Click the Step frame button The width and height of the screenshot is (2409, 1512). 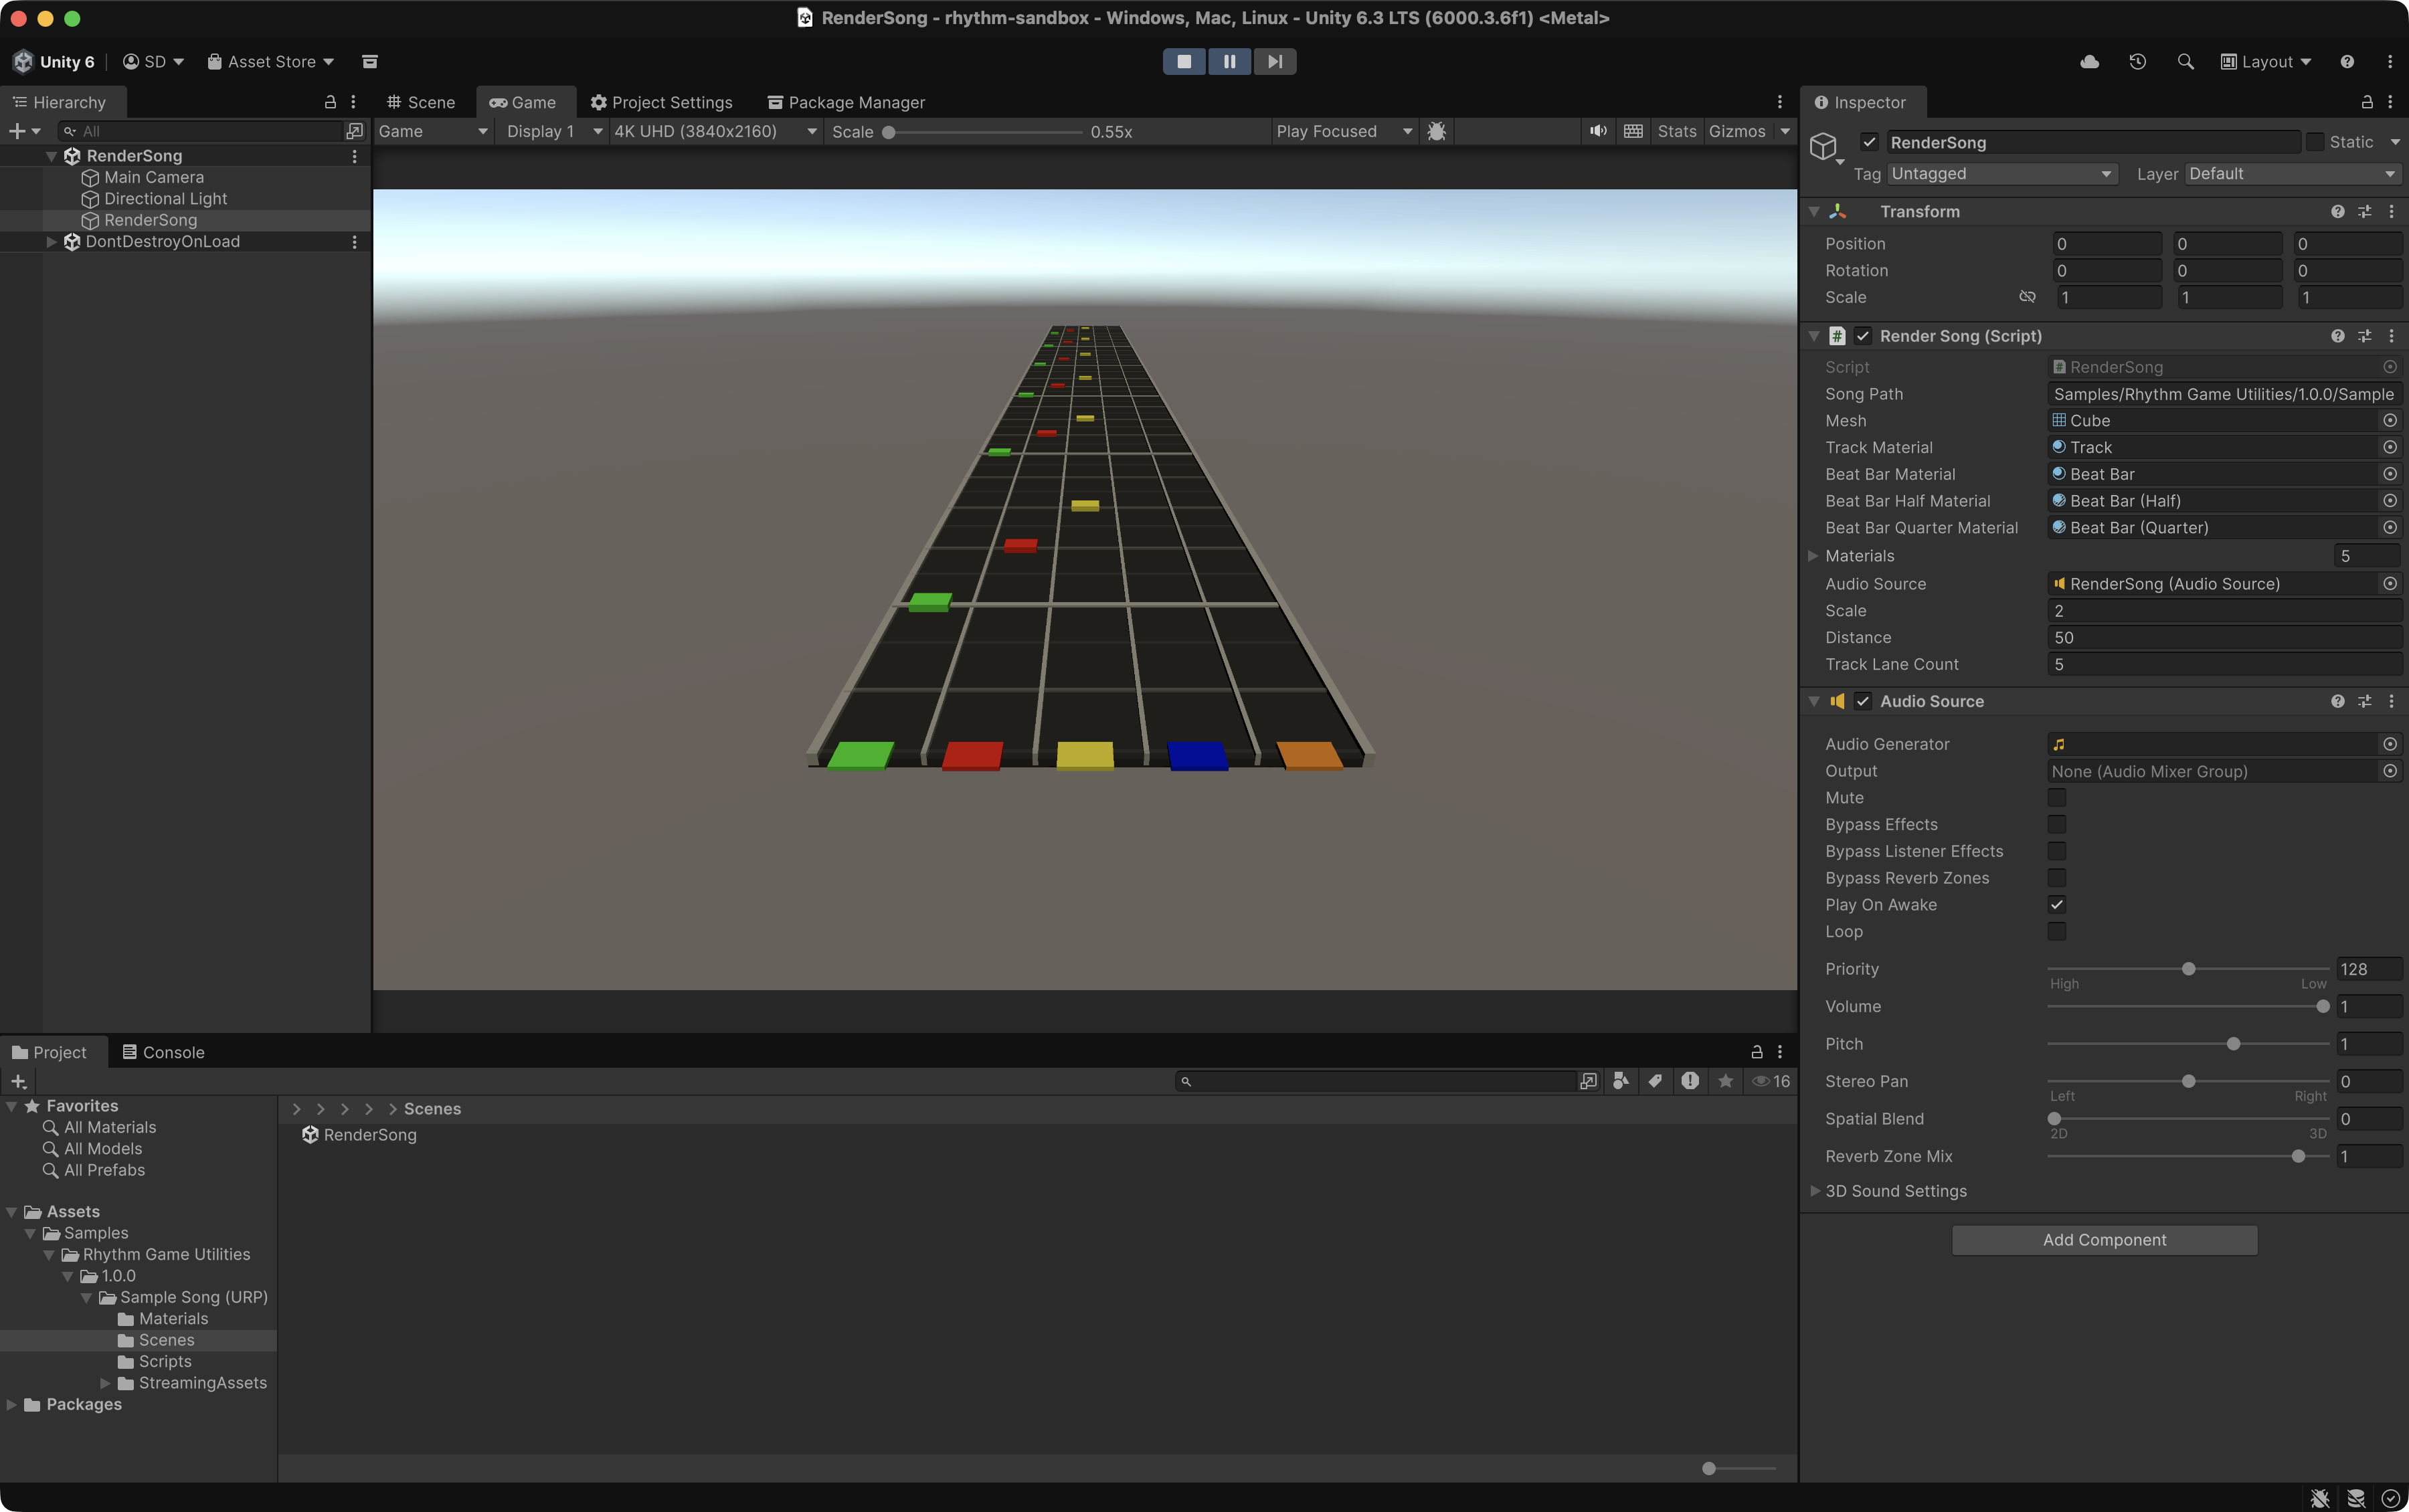point(1274,61)
